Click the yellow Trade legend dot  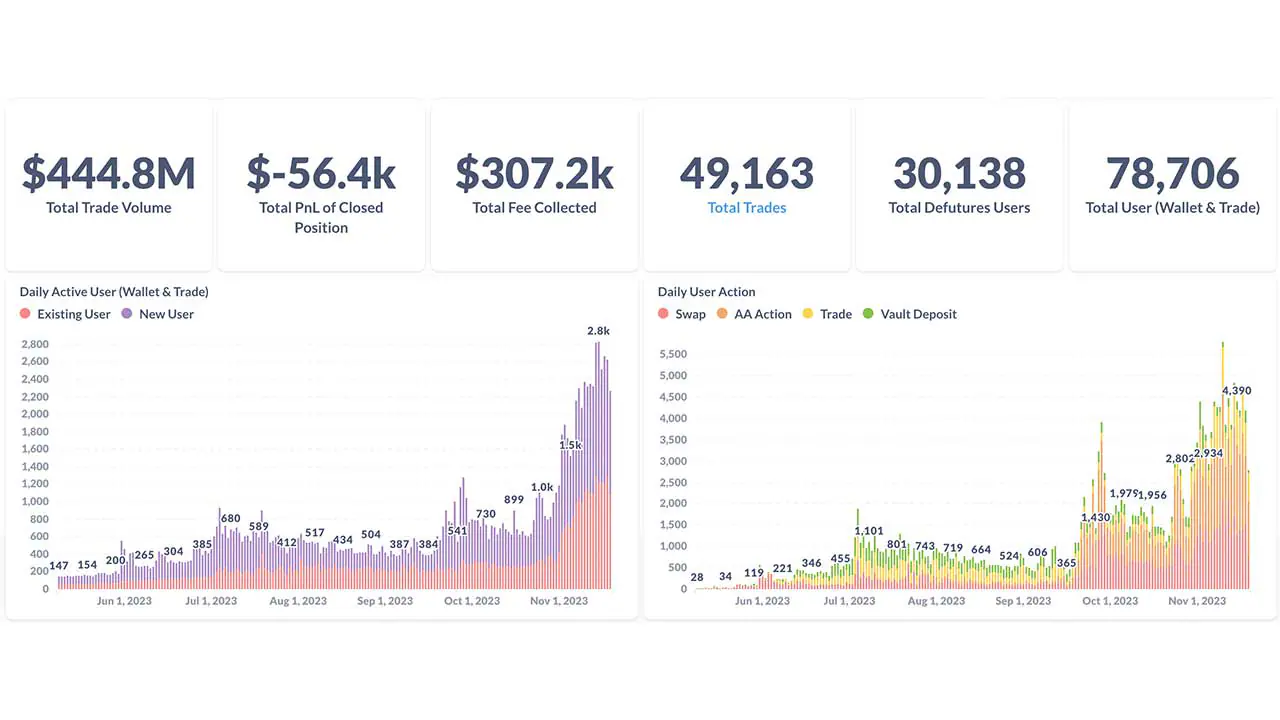click(x=808, y=314)
